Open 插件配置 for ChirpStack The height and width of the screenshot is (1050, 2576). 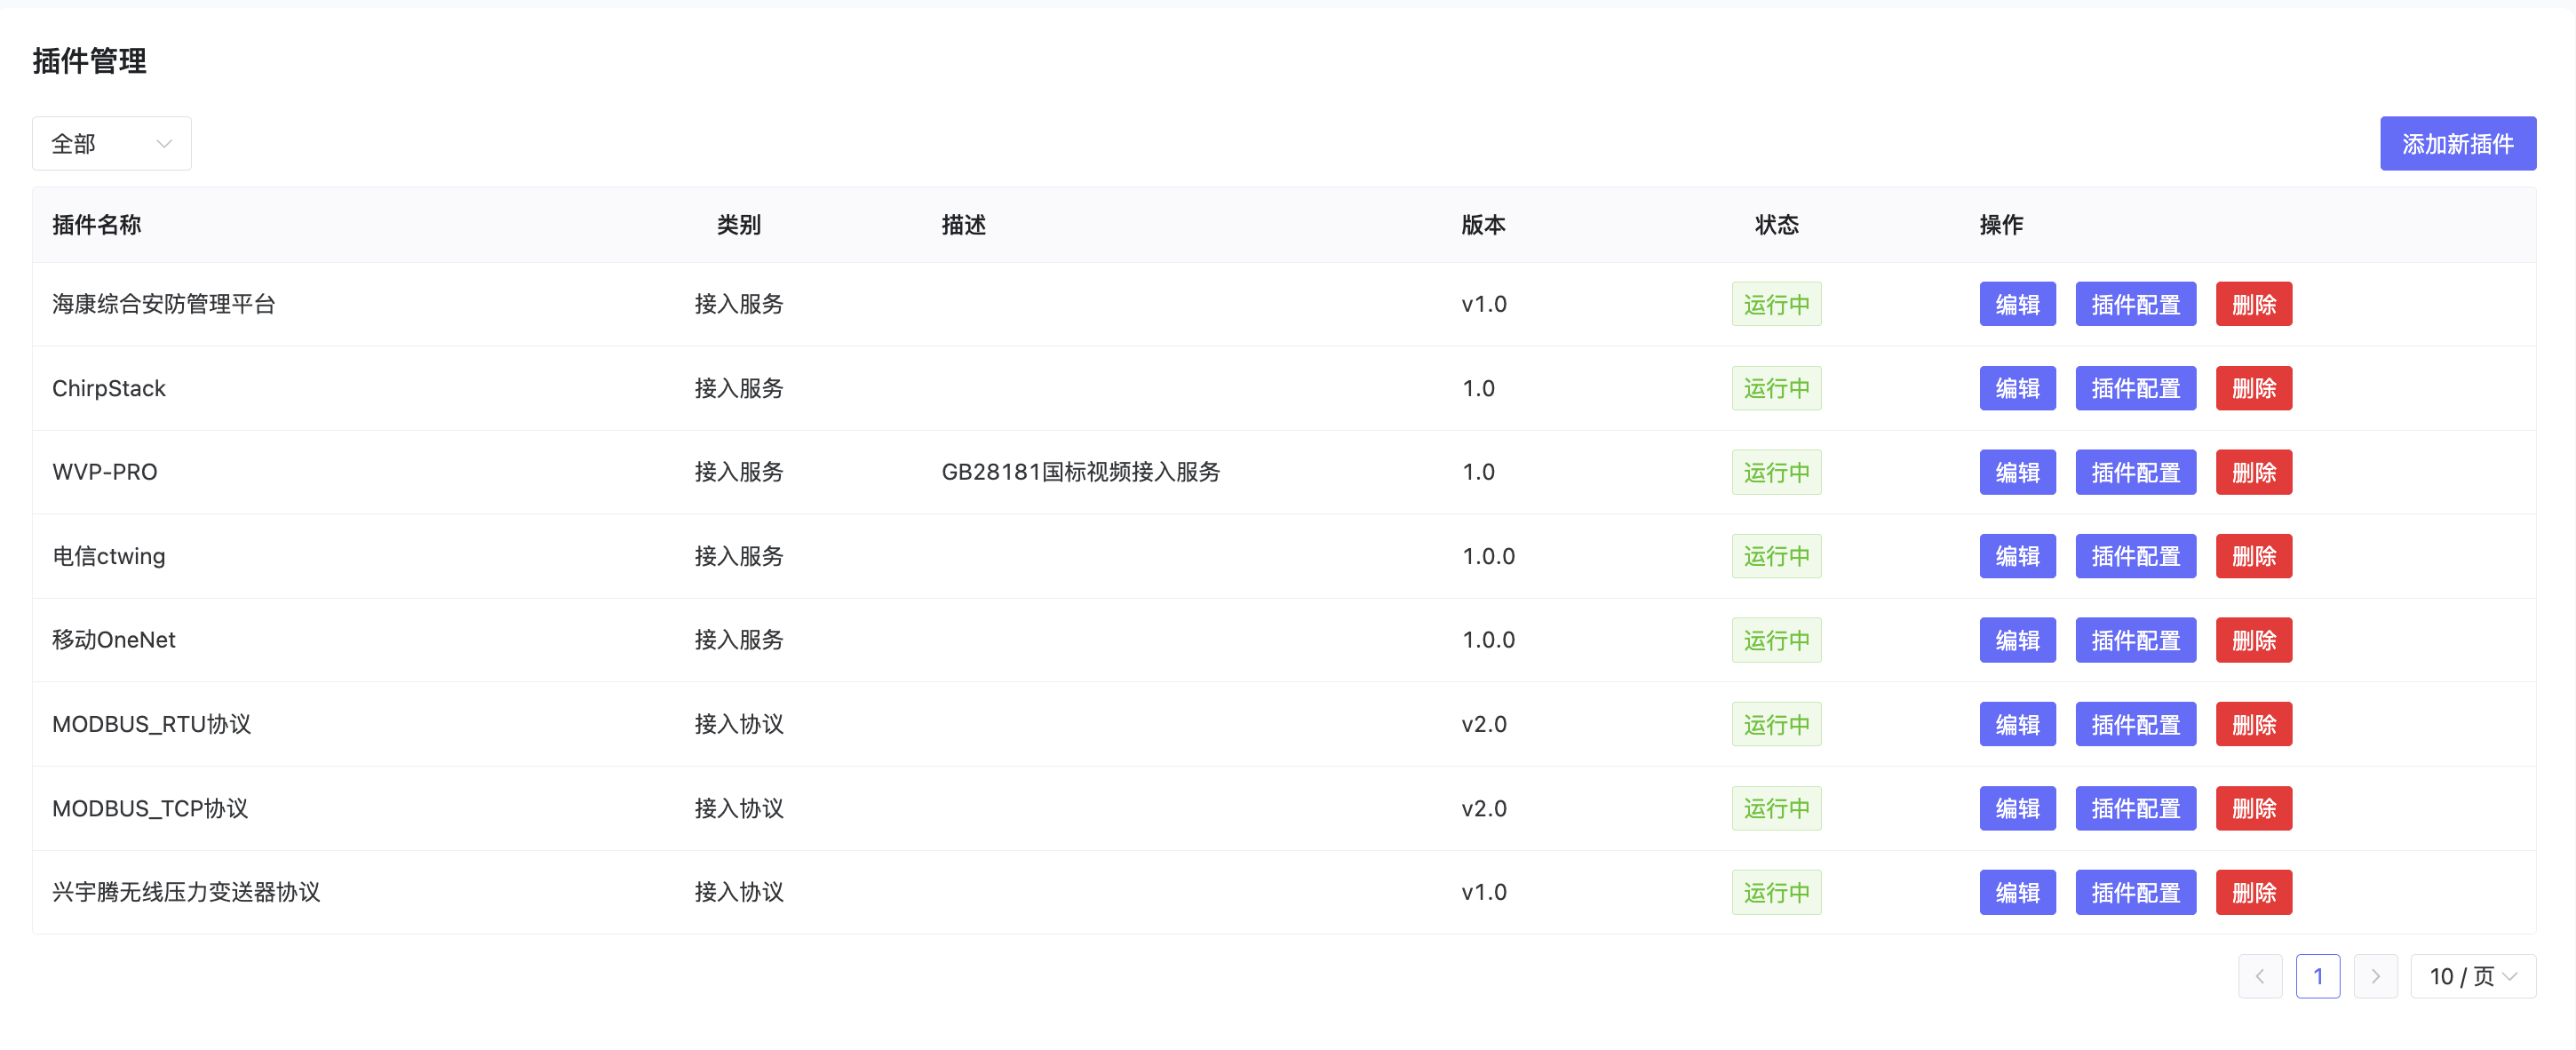point(2135,388)
